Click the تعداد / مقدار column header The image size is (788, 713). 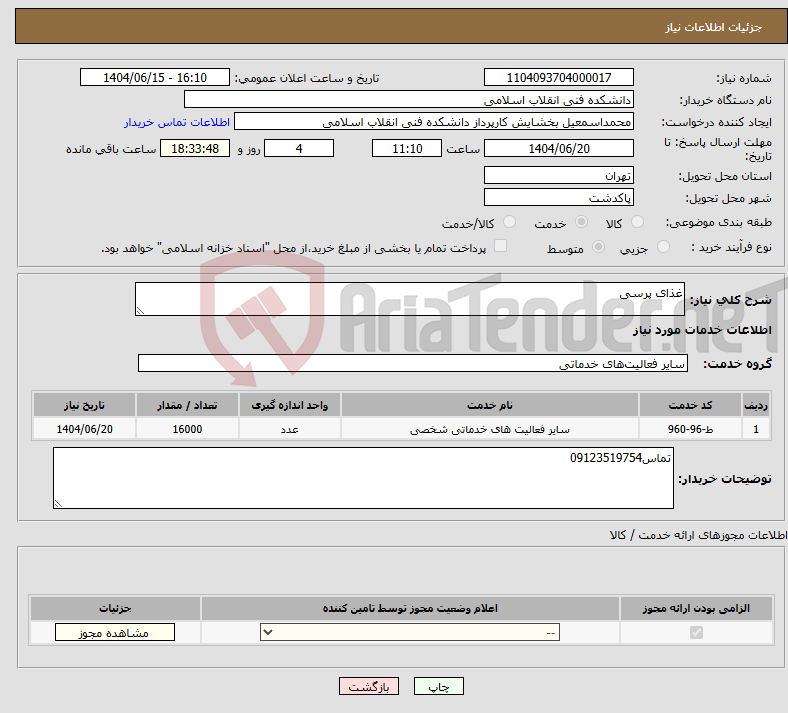click(187, 405)
